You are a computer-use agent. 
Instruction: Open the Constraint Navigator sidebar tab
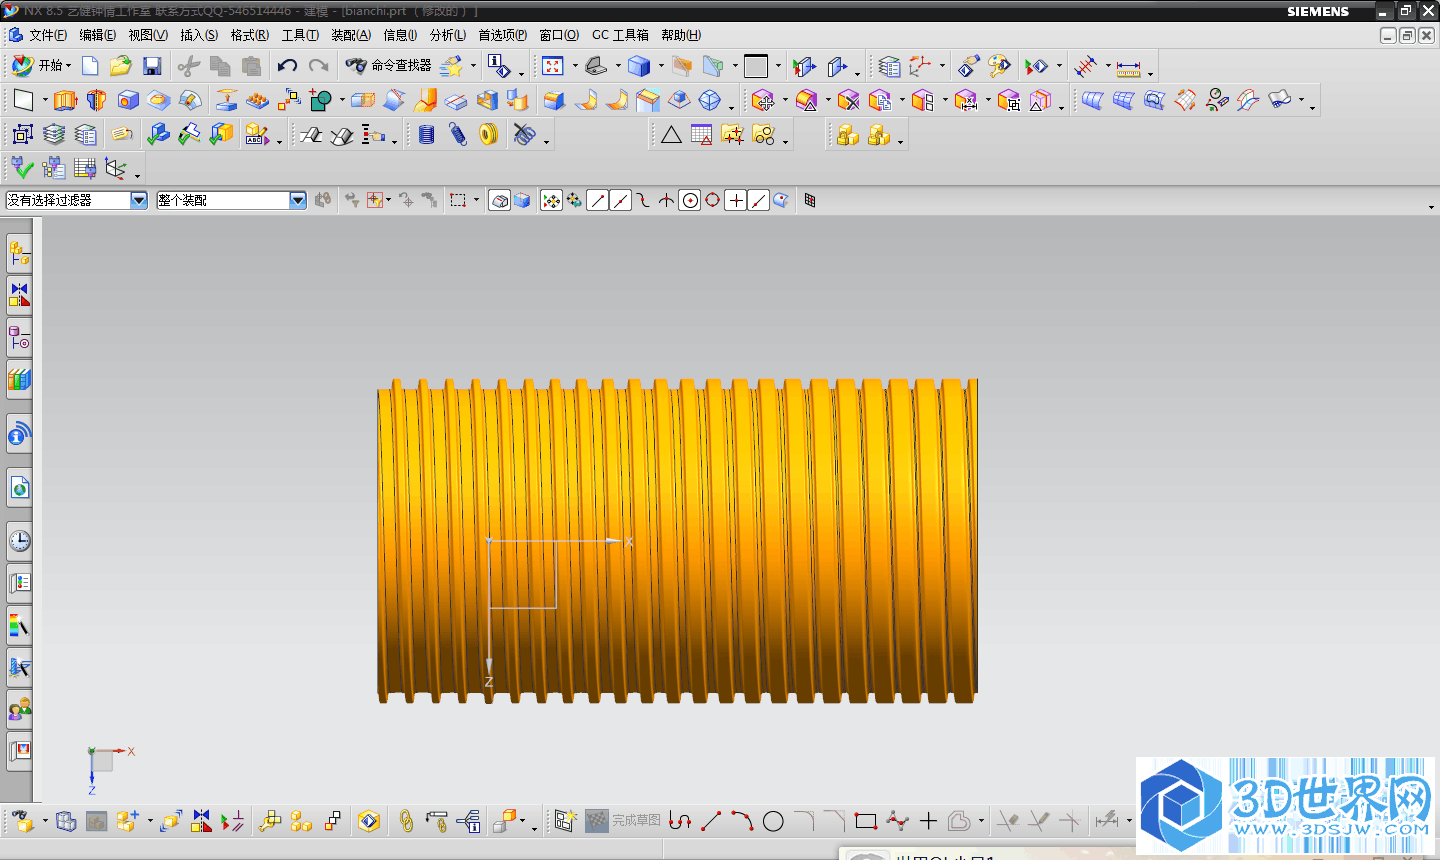coord(19,296)
